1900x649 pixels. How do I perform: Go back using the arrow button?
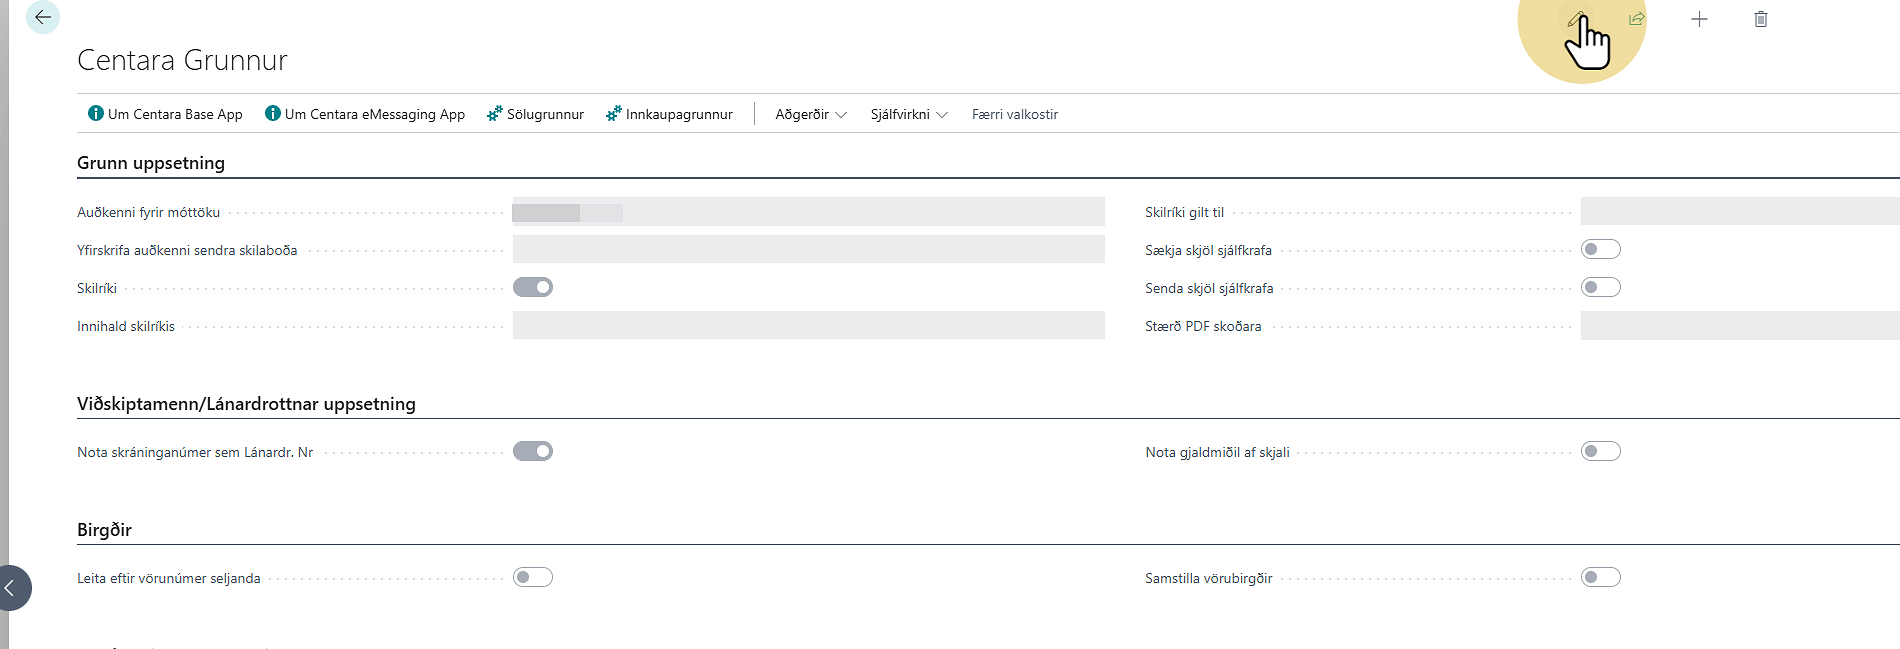click(x=42, y=17)
